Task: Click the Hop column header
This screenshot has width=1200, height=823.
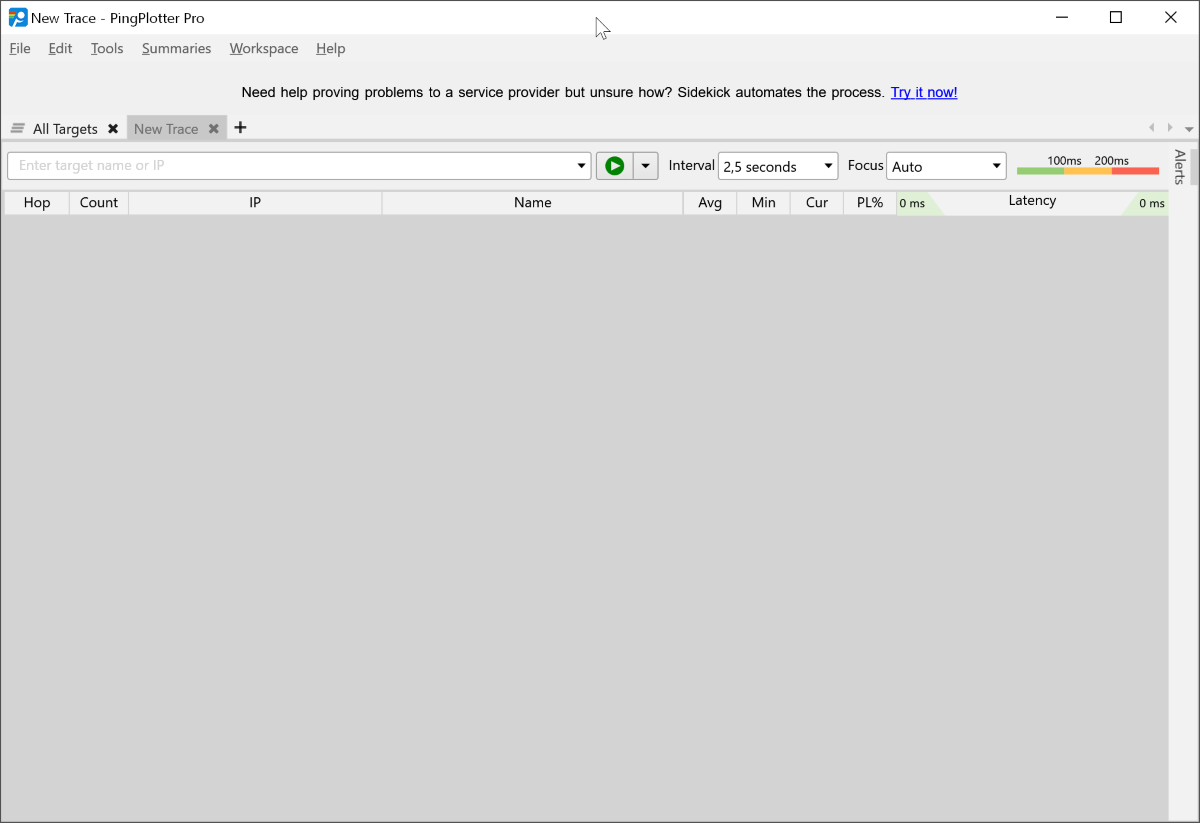Action: coord(37,202)
